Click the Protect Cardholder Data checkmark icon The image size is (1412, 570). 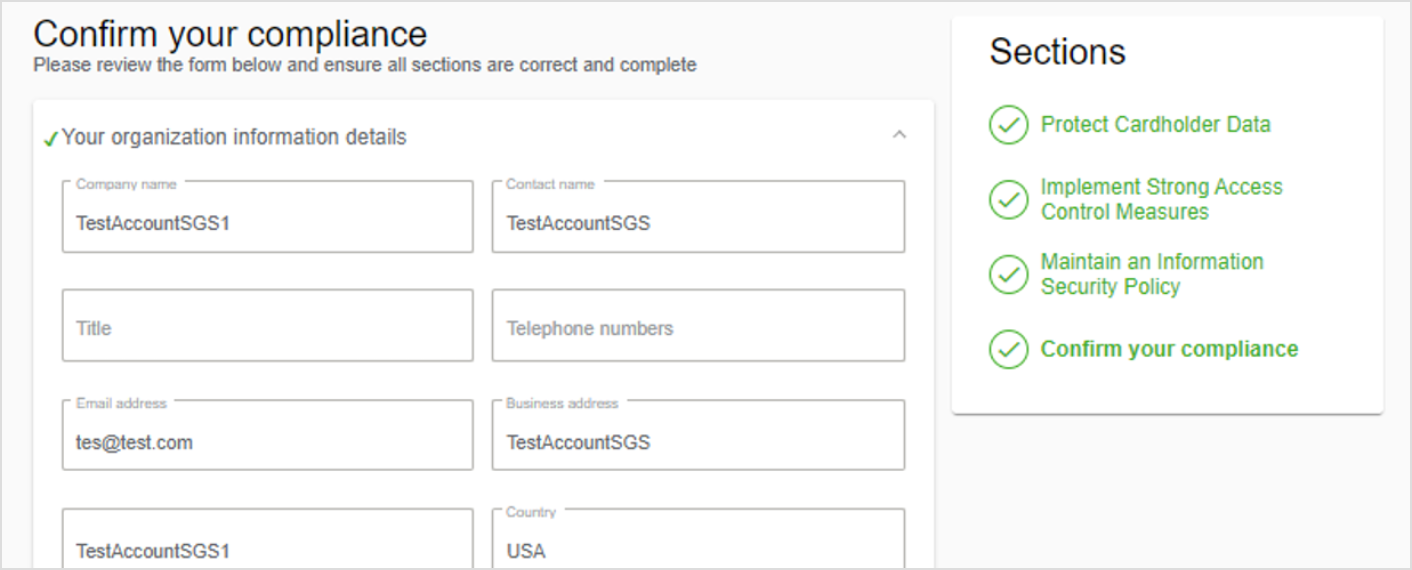(x=1008, y=125)
